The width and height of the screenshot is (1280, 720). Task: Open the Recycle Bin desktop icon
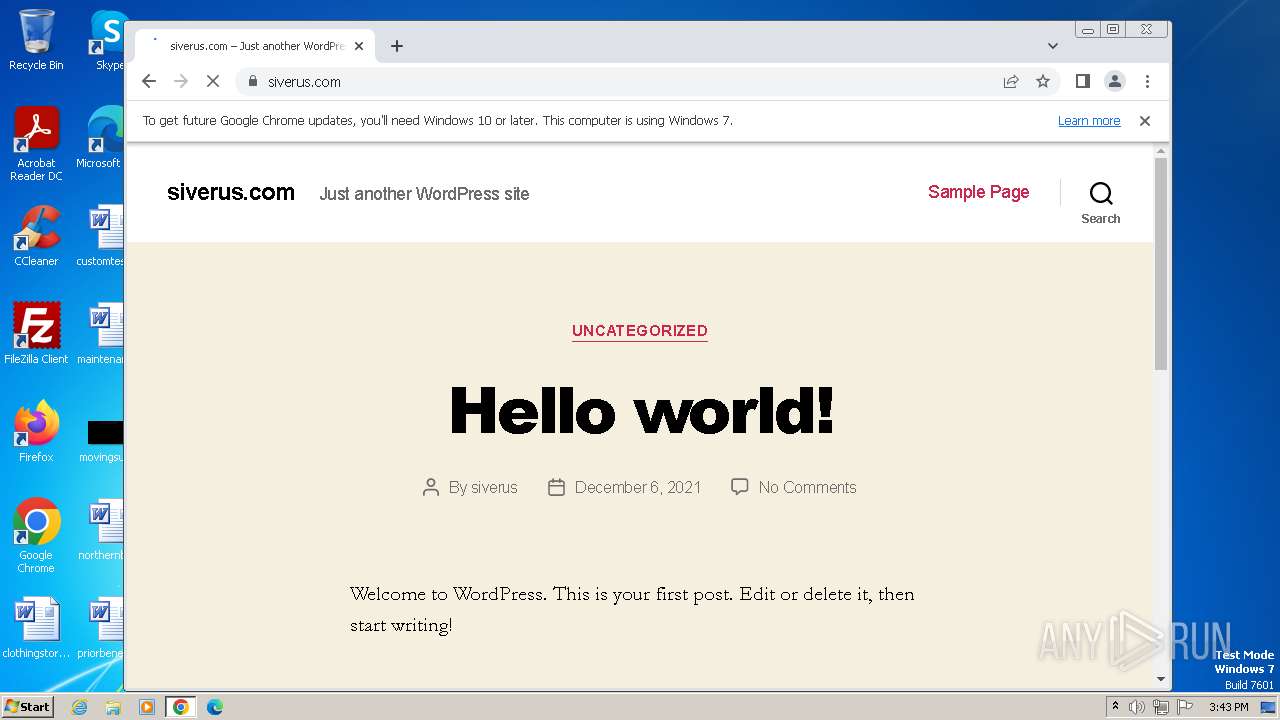click(x=36, y=40)
